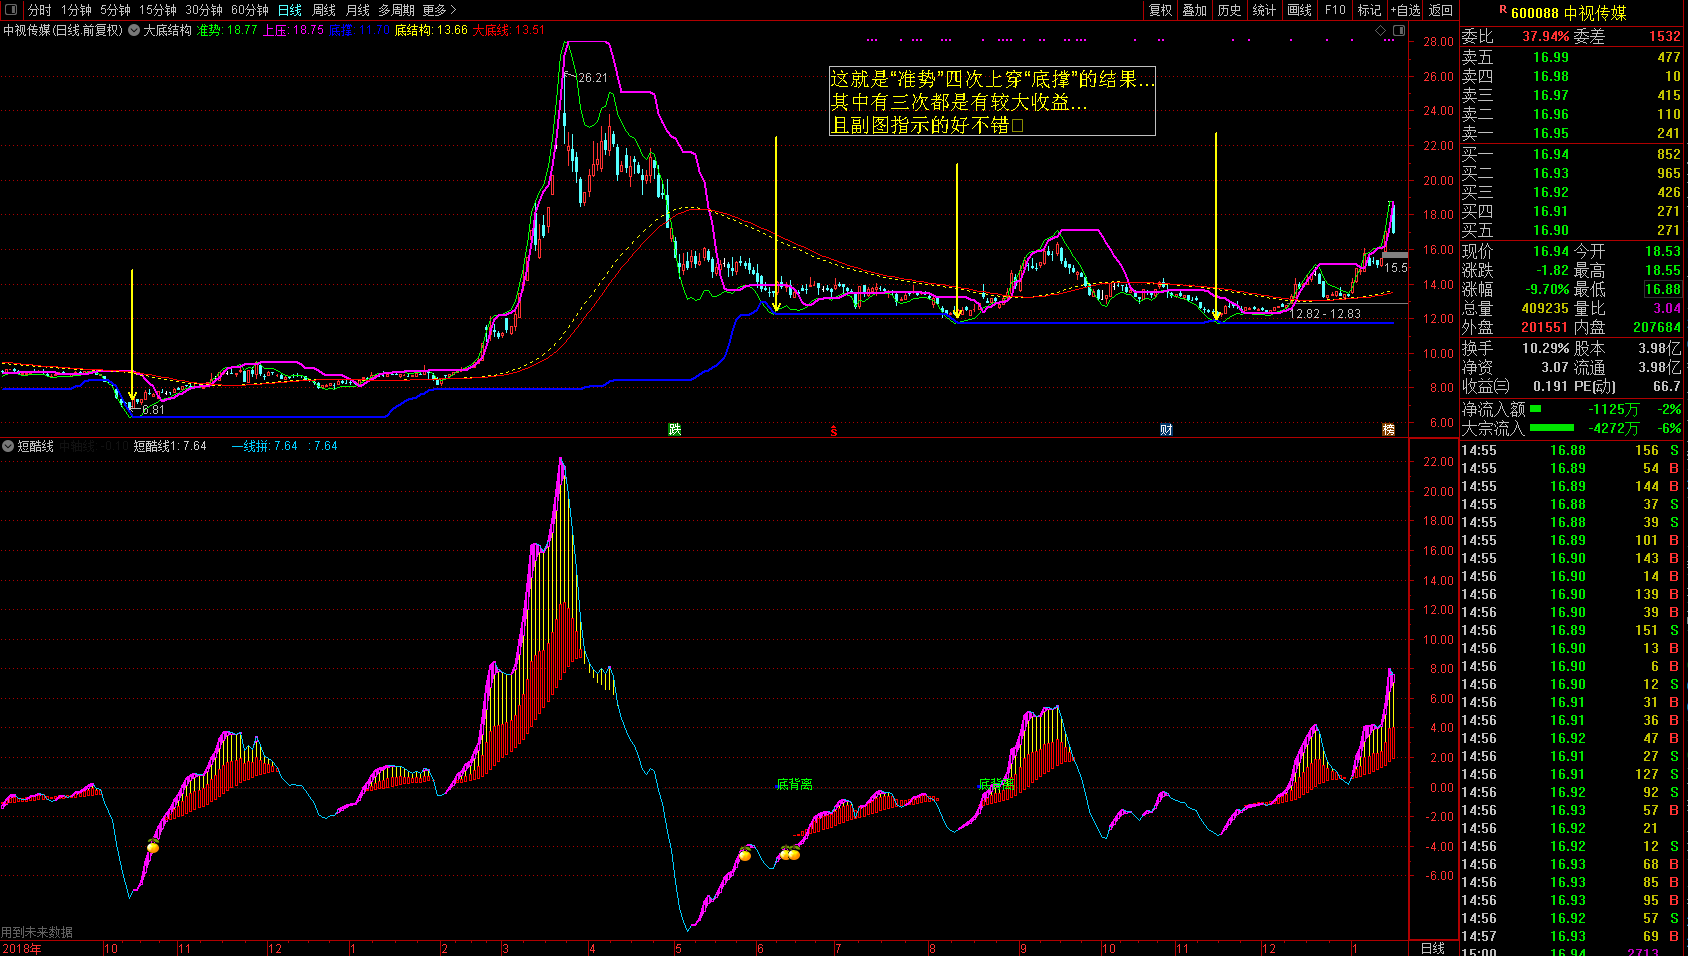
Task: Click the leftmost orange signal ball in sub-chart
Action: [153, 848]
